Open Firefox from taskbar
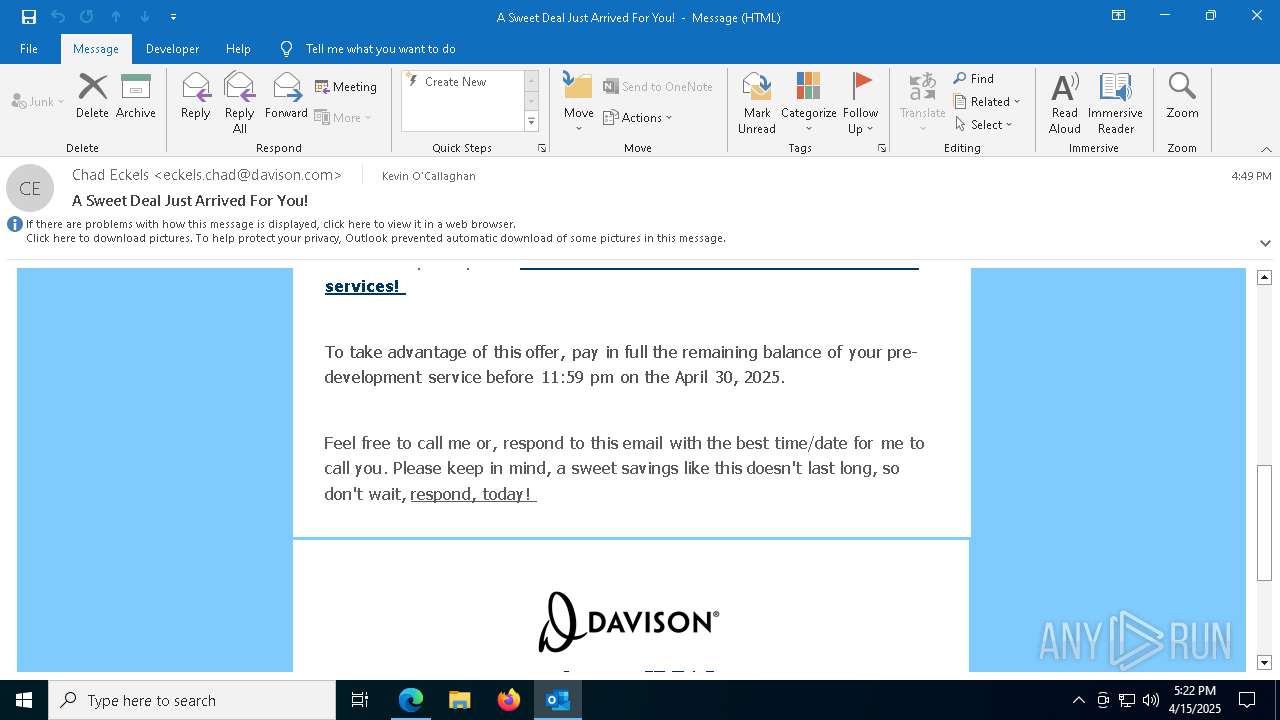Viewport: 1280px width, 720px height. point(509,700)
